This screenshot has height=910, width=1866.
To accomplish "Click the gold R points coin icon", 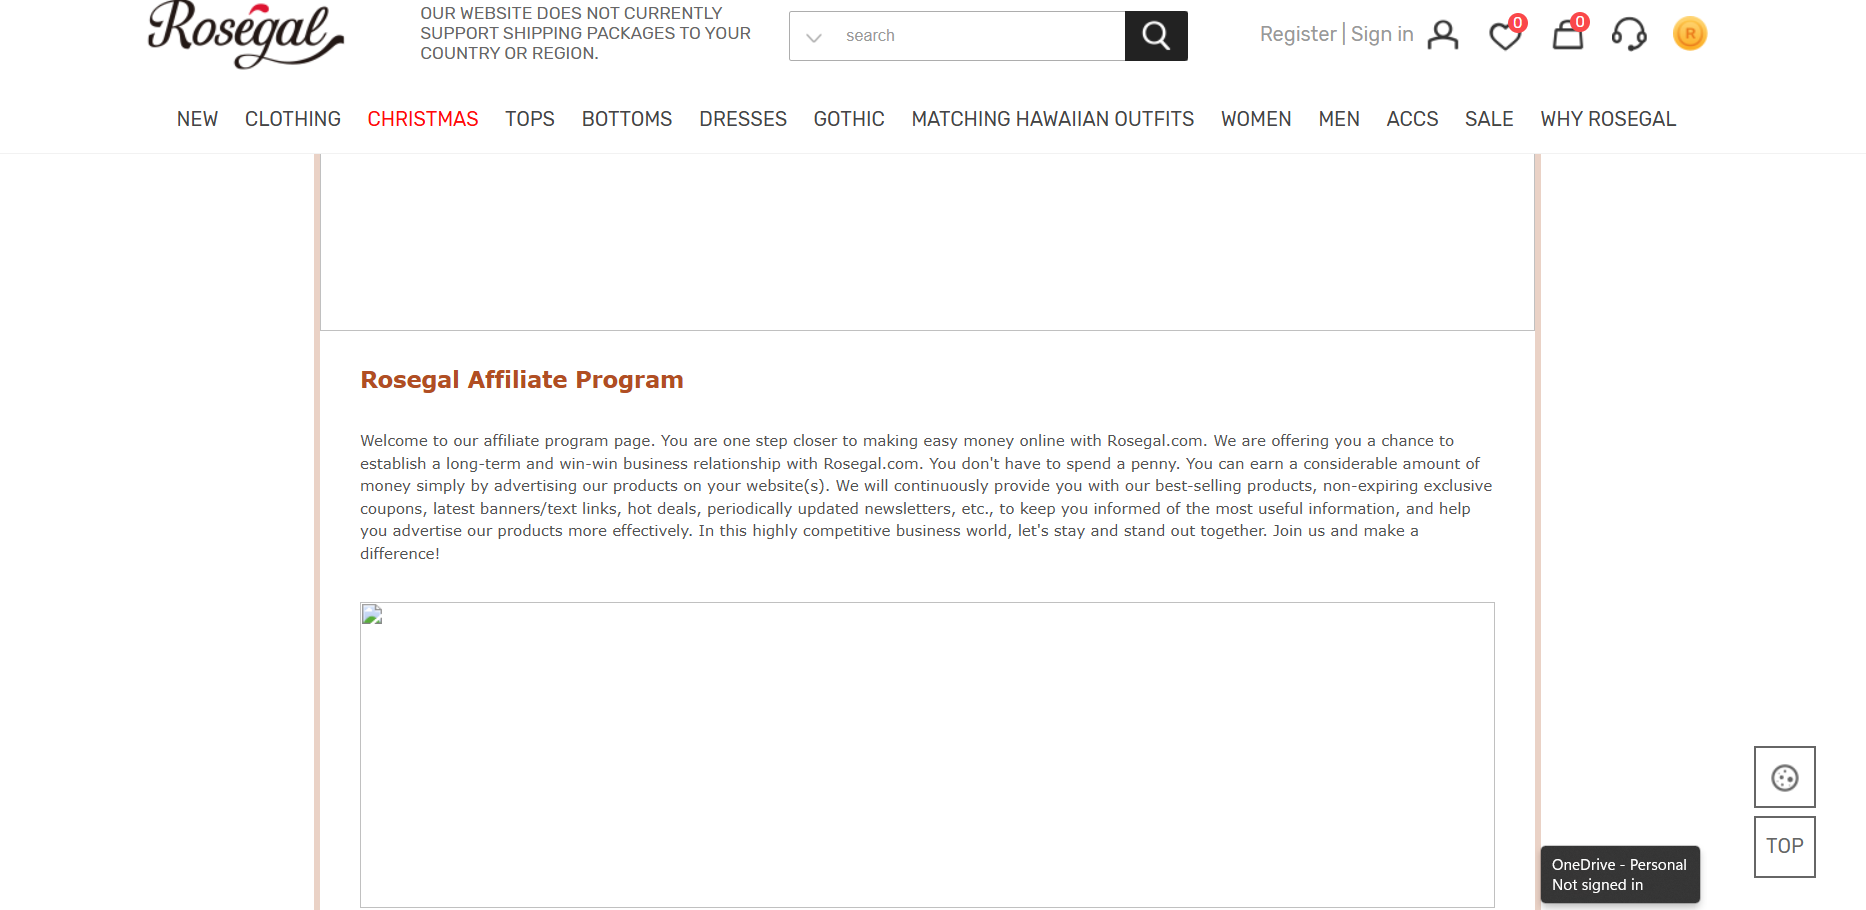I will point(1689,34).
